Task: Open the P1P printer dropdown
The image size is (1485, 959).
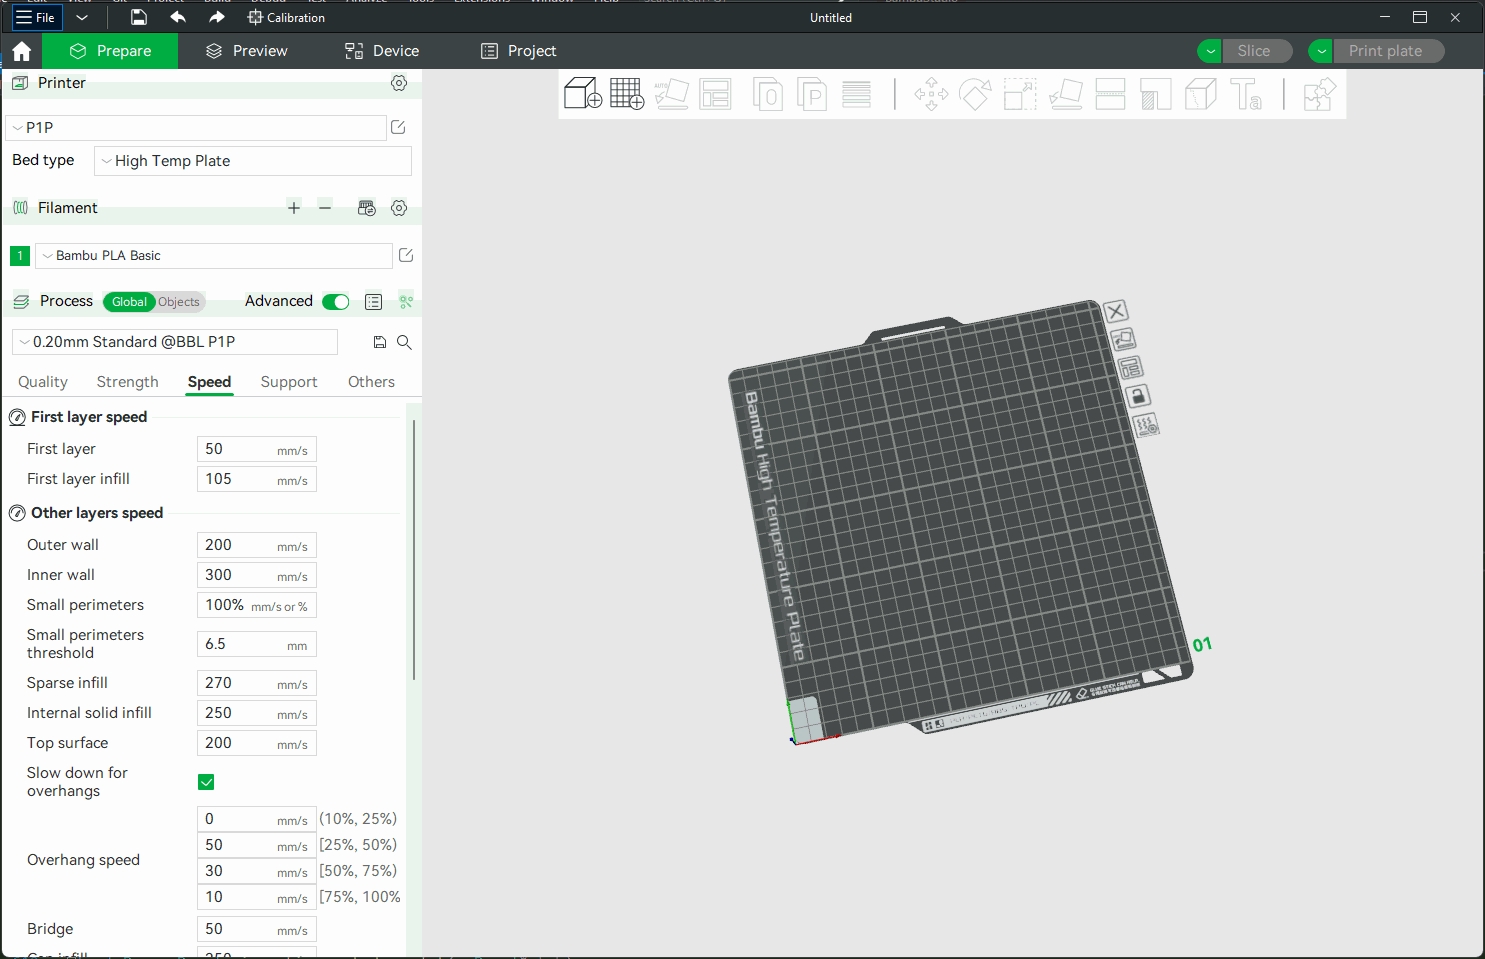Action: (196, 127)
